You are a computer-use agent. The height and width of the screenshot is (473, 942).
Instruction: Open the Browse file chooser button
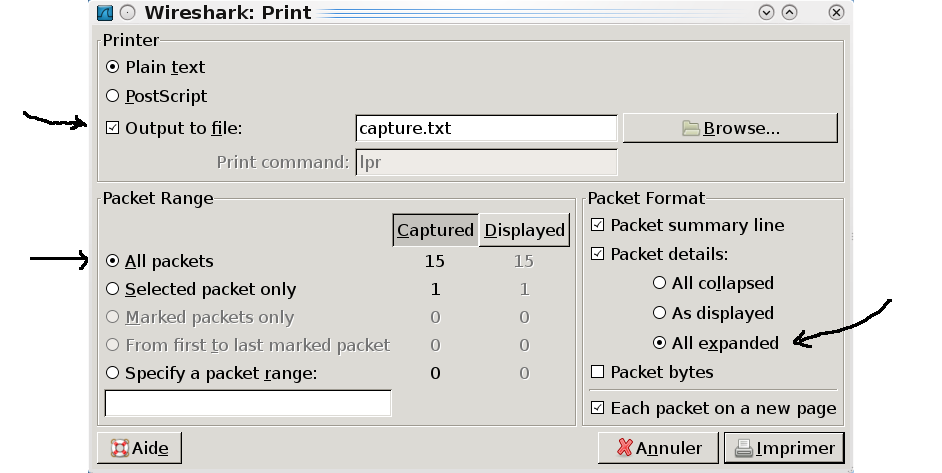coord(730,128)
